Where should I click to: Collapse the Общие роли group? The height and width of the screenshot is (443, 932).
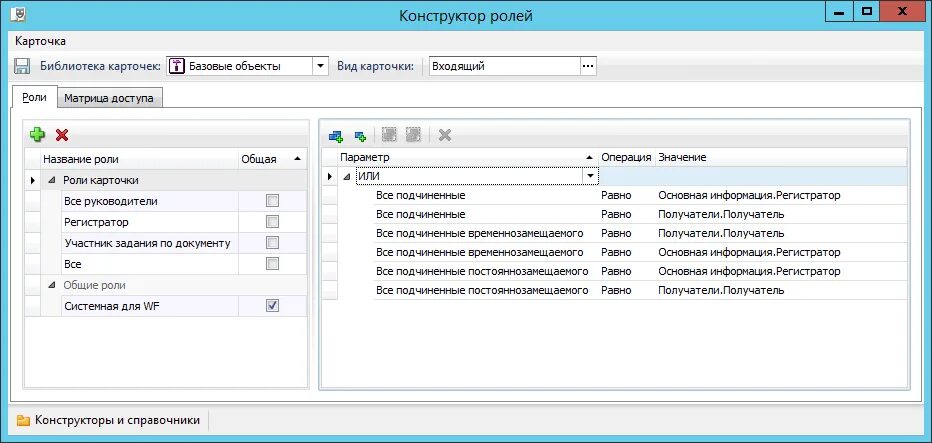[x=52, y=285]
